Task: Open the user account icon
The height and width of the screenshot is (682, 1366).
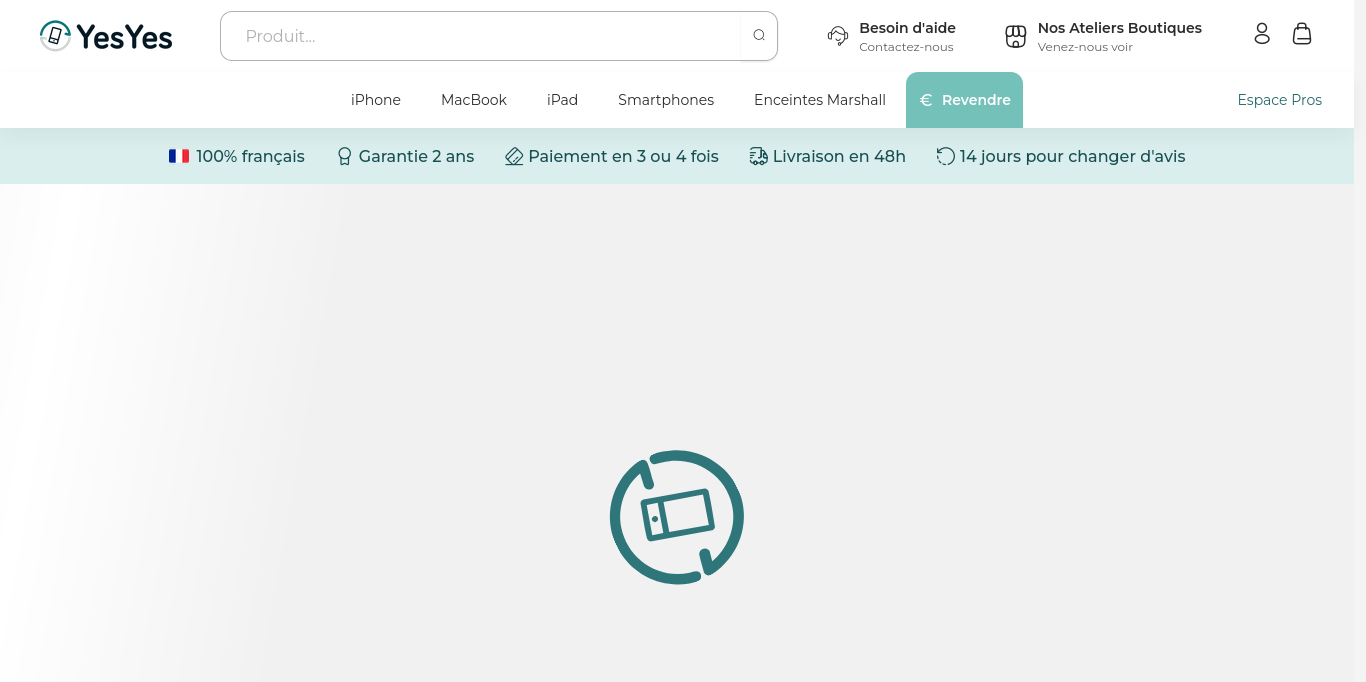Action: (1262, 34)
